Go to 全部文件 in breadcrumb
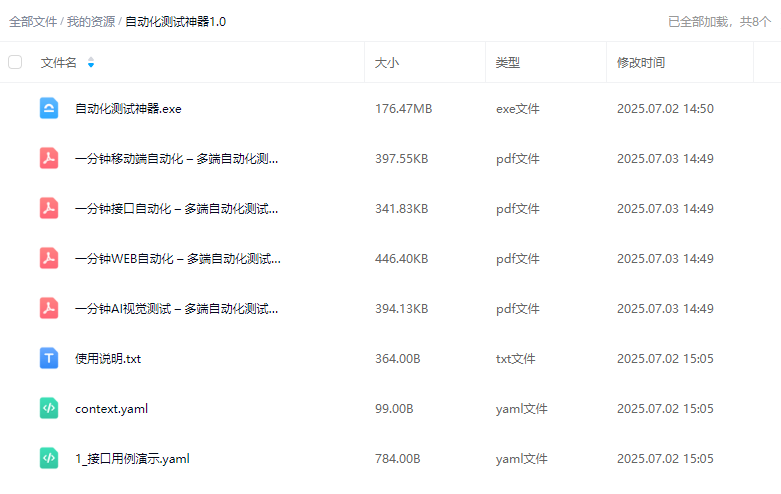The image size is (781, 494). [33, 22]
